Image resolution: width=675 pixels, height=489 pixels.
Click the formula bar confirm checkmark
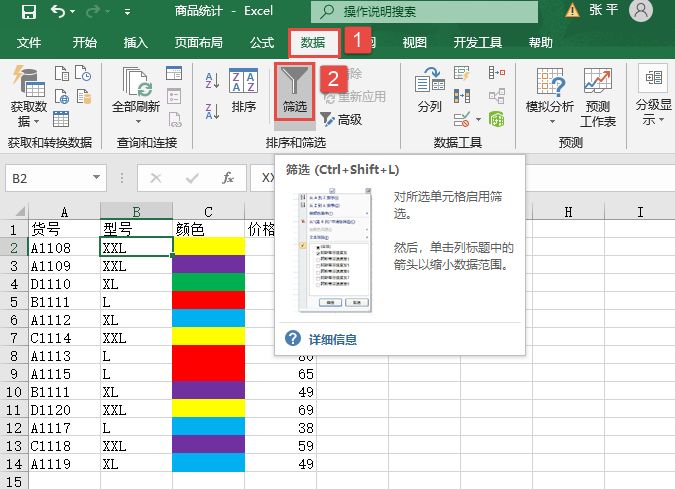coord(192,178)
